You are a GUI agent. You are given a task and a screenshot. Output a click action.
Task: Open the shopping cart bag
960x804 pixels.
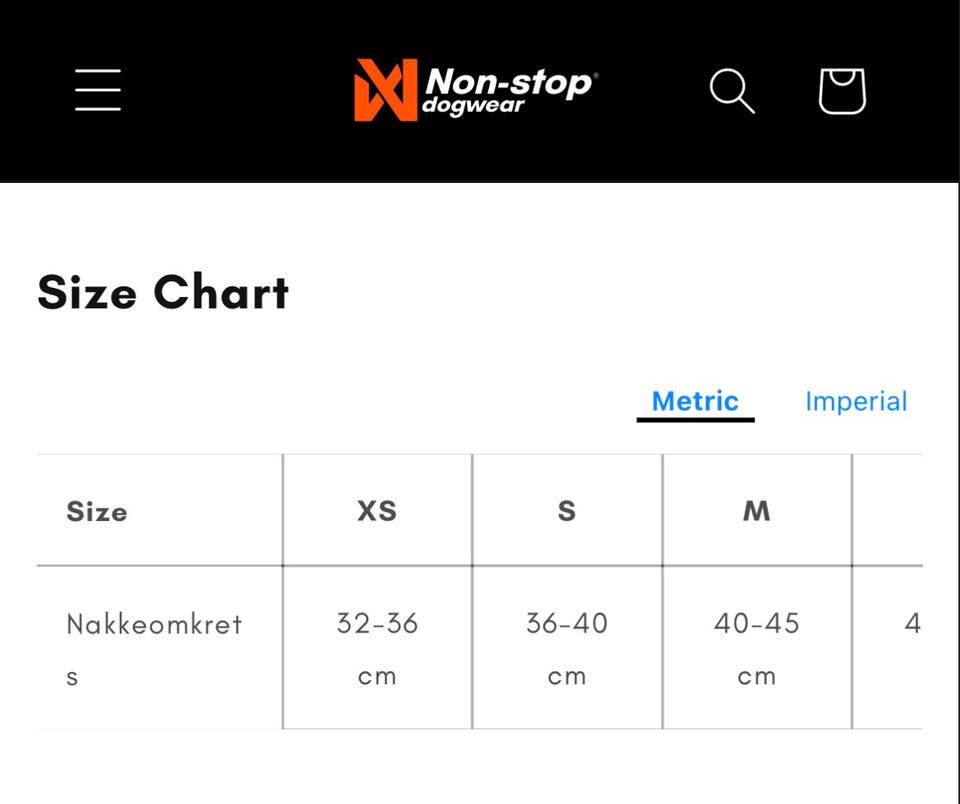pyautogui.click(x=842, y=91)
